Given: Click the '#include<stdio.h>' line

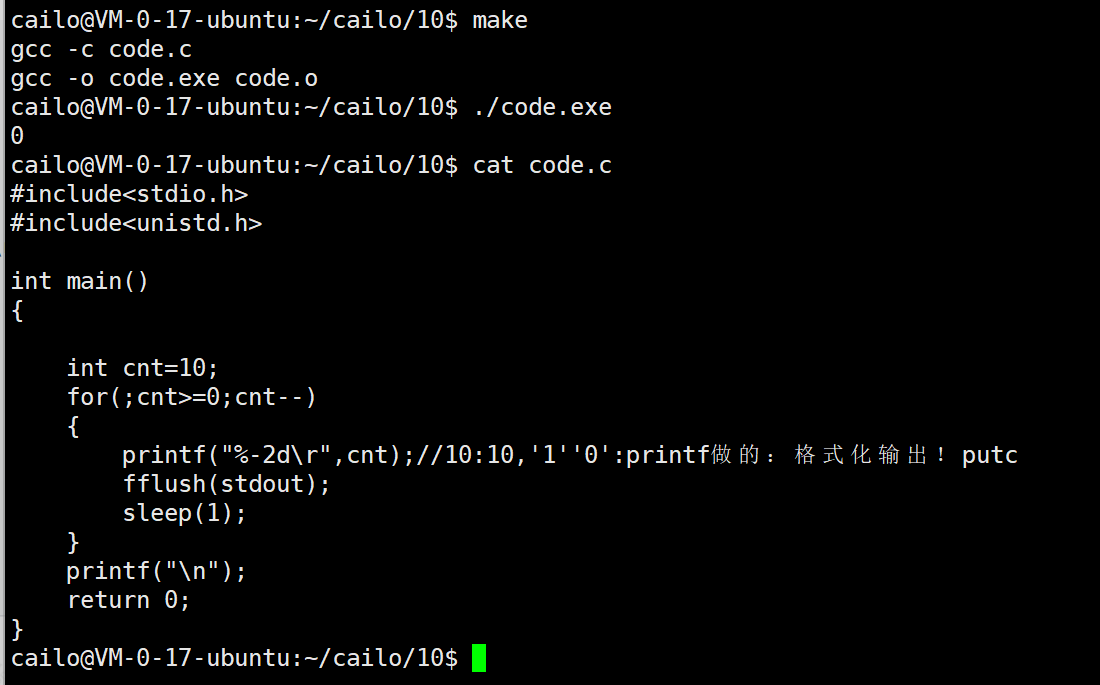Looking at the screenshot, I should point(129,194).
